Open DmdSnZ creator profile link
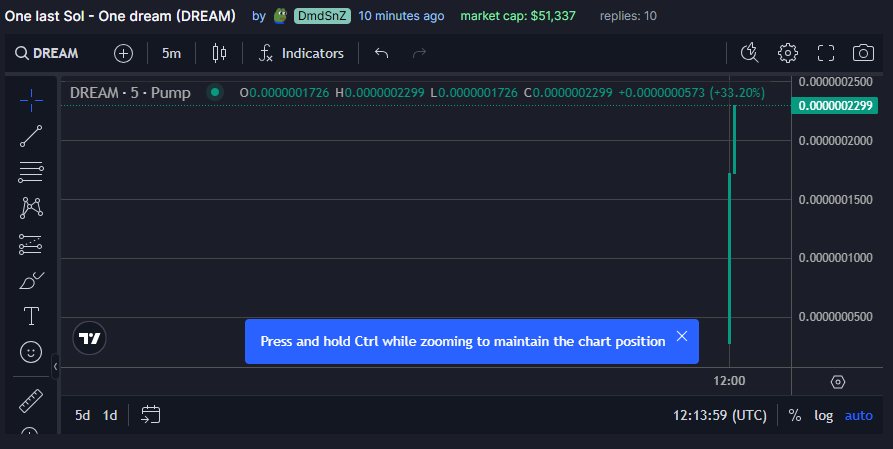This screenshot has width=893, height=449. (322, 16)
